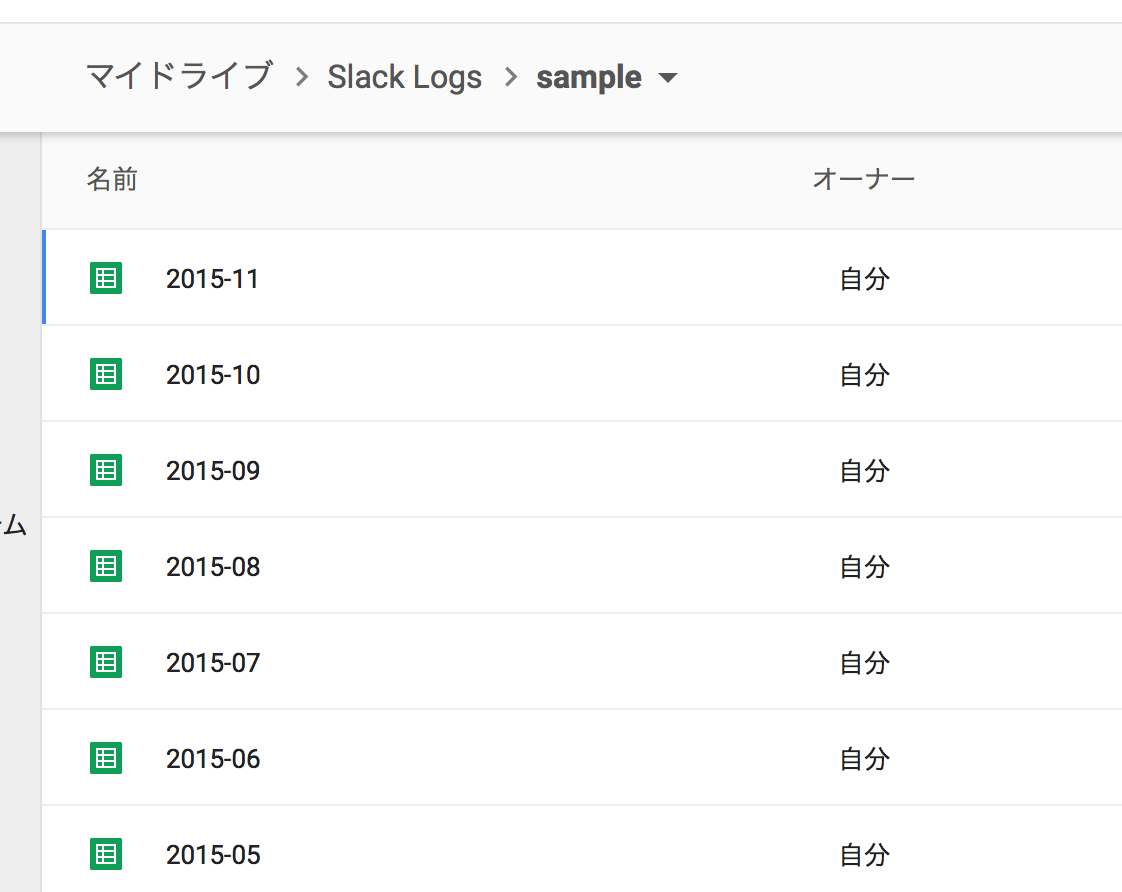Screen dimensions: 1122x892
Task: Select the spreadsheet icon beside 2015-07
Action: 105,662
